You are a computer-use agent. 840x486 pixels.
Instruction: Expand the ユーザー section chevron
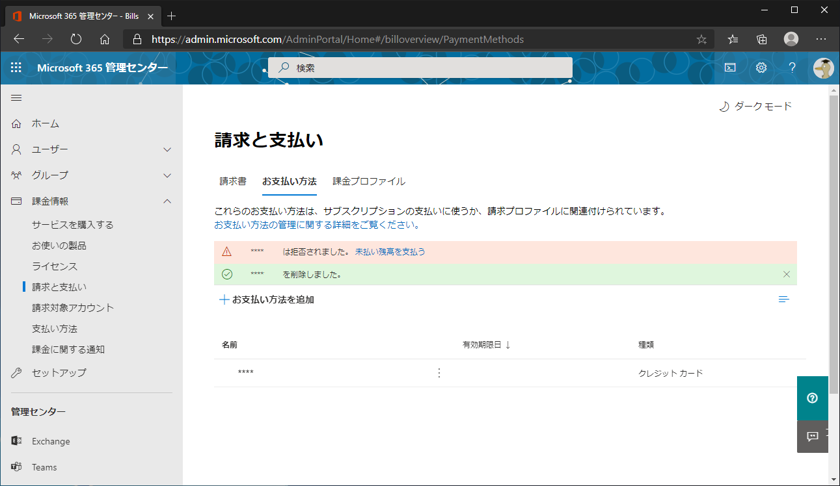(167, 149)
